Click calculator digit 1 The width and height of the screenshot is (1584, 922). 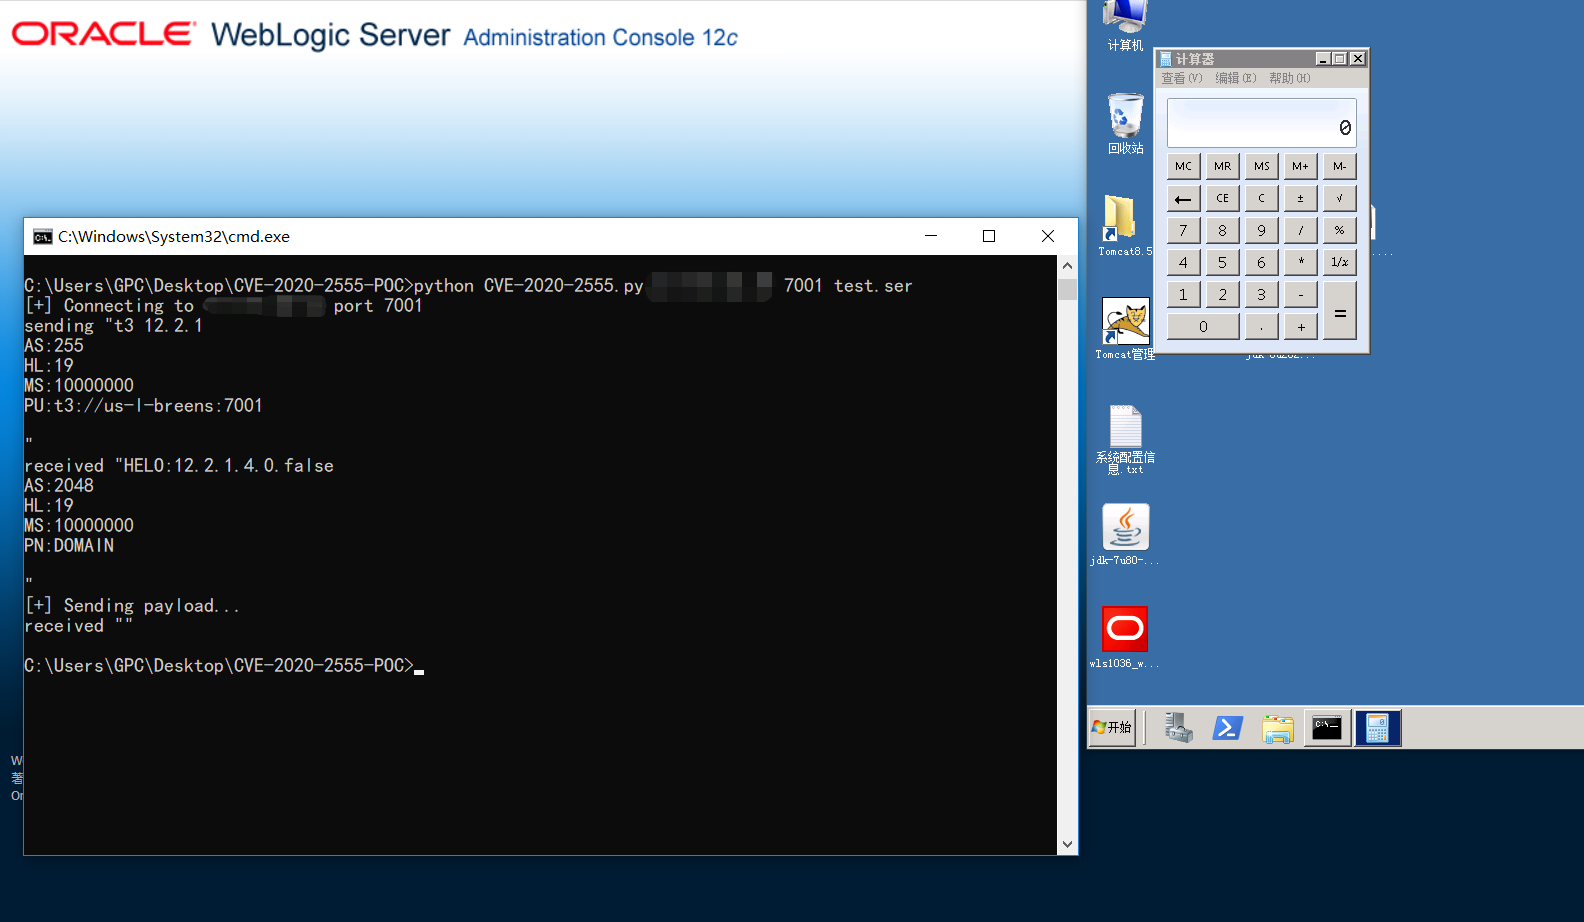(x=1183, y=294)
